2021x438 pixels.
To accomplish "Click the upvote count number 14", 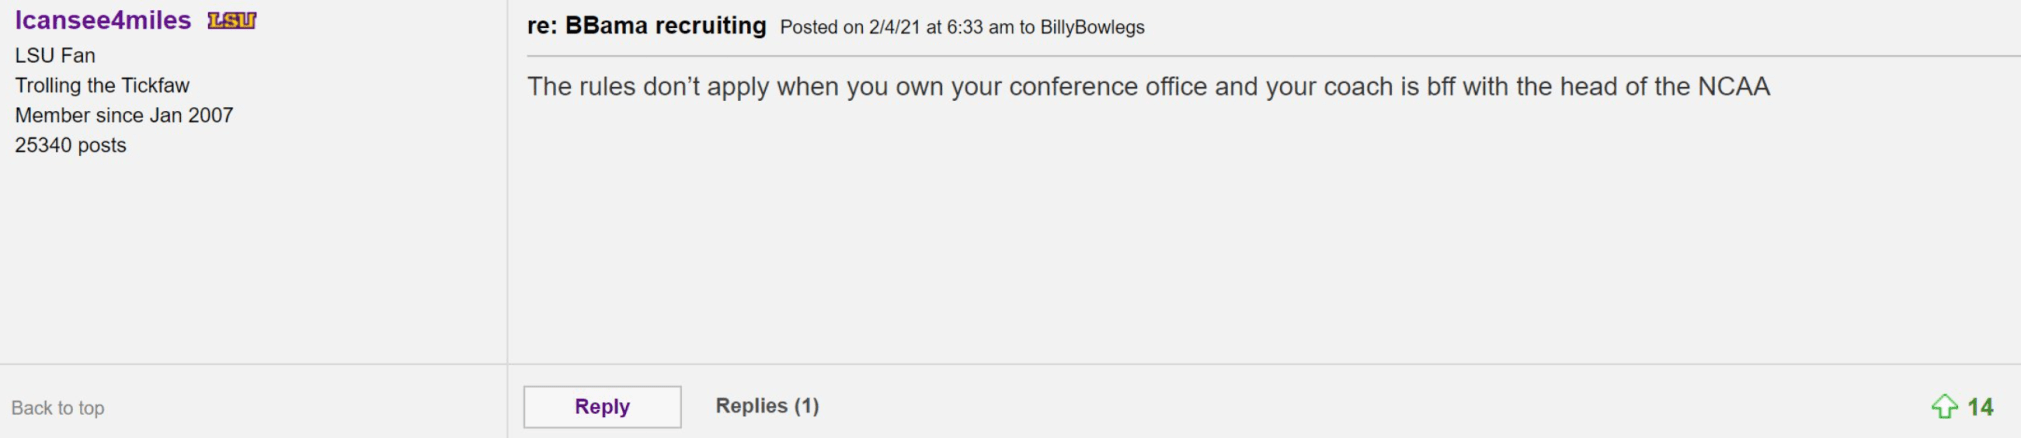I will [1980, 407].
